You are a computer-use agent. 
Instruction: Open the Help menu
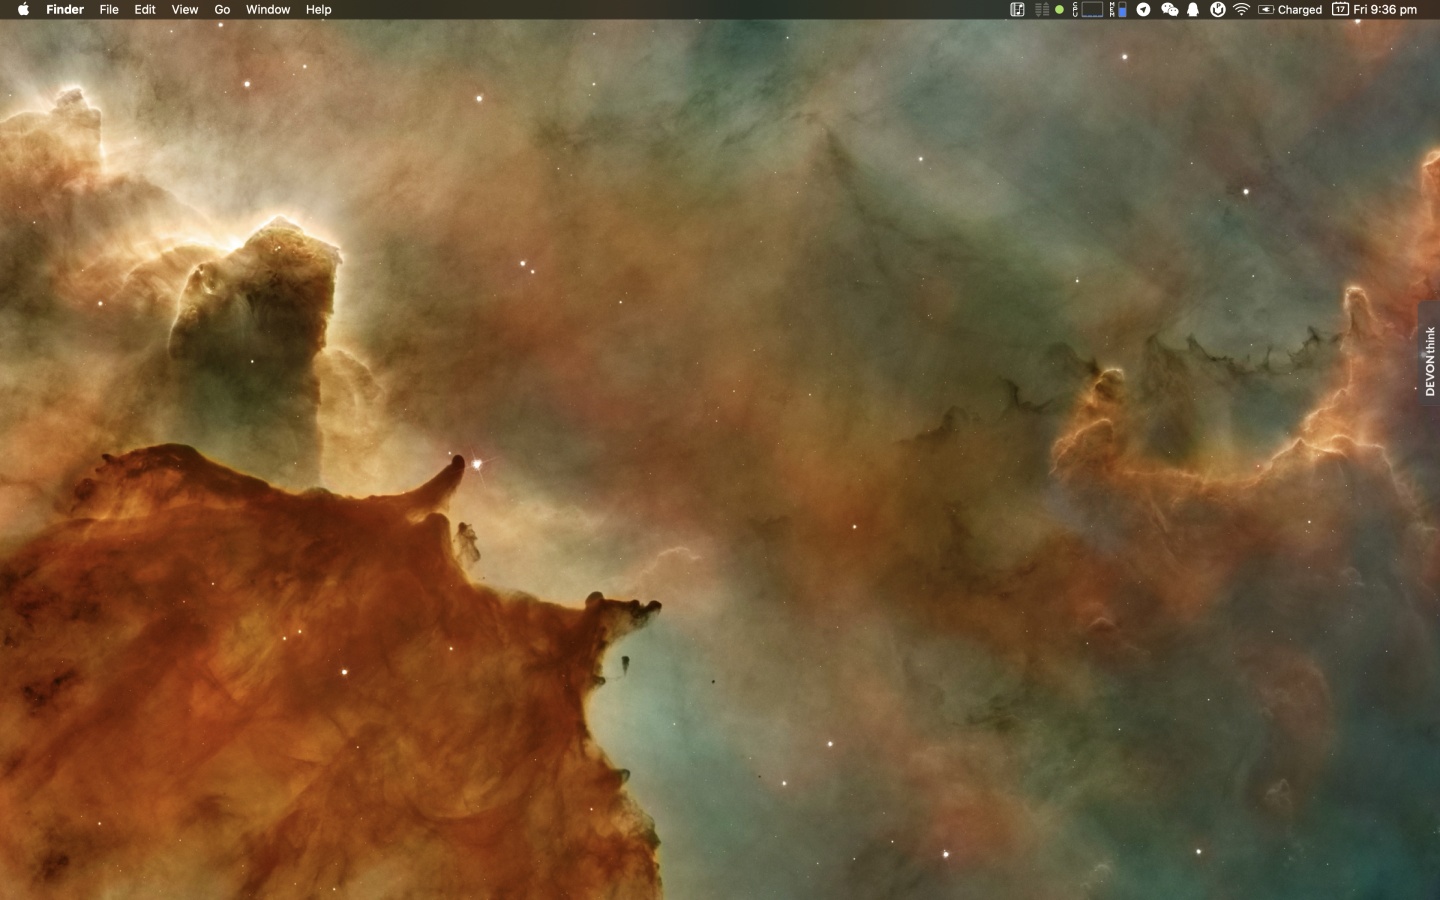pos(319,9)
